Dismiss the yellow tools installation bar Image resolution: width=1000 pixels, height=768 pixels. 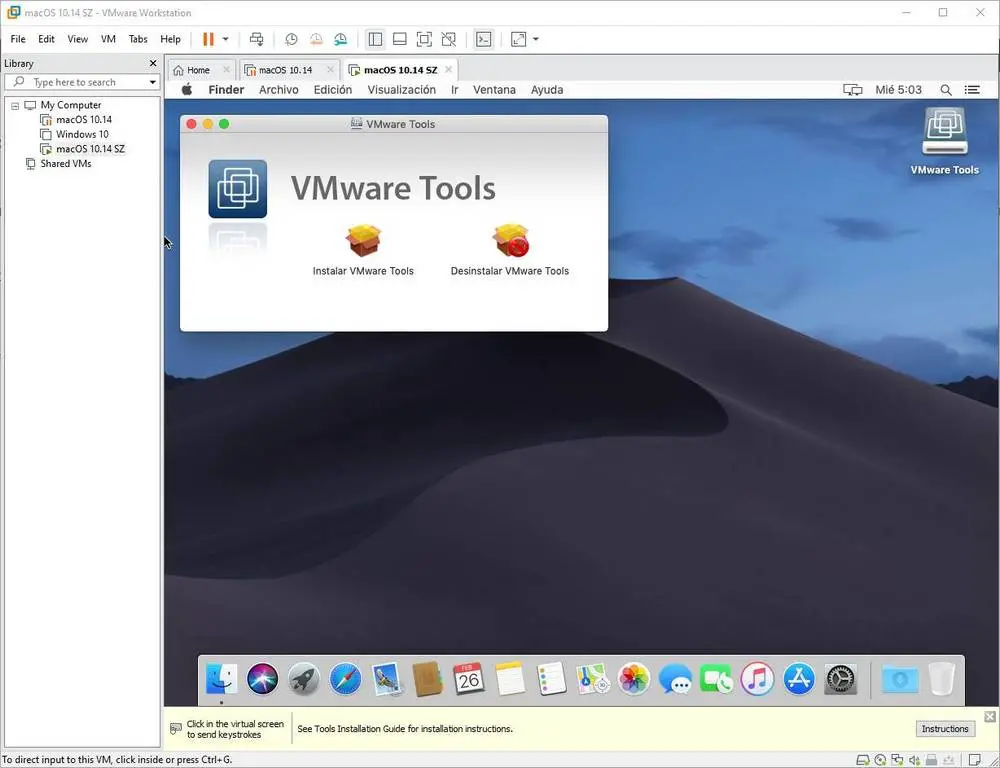click(990, 716)
